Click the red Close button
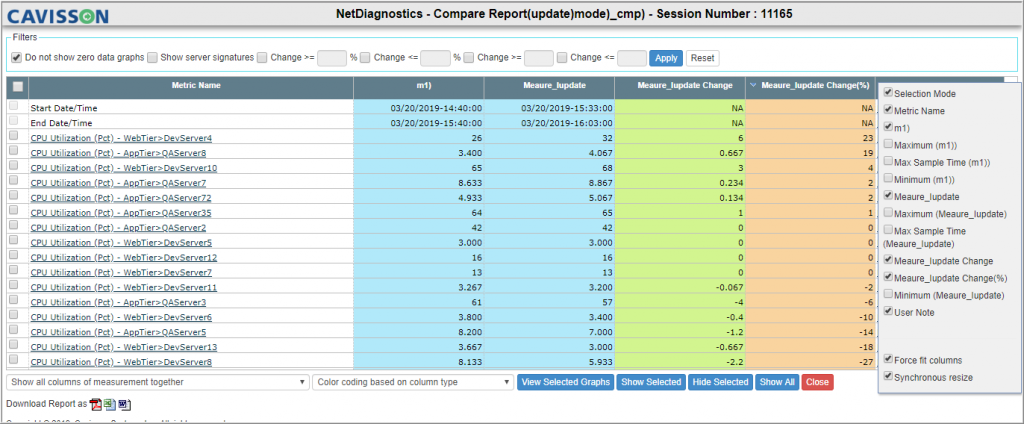Image resolution: width=1024 pixels, height=424 pixels. (818, 382)
